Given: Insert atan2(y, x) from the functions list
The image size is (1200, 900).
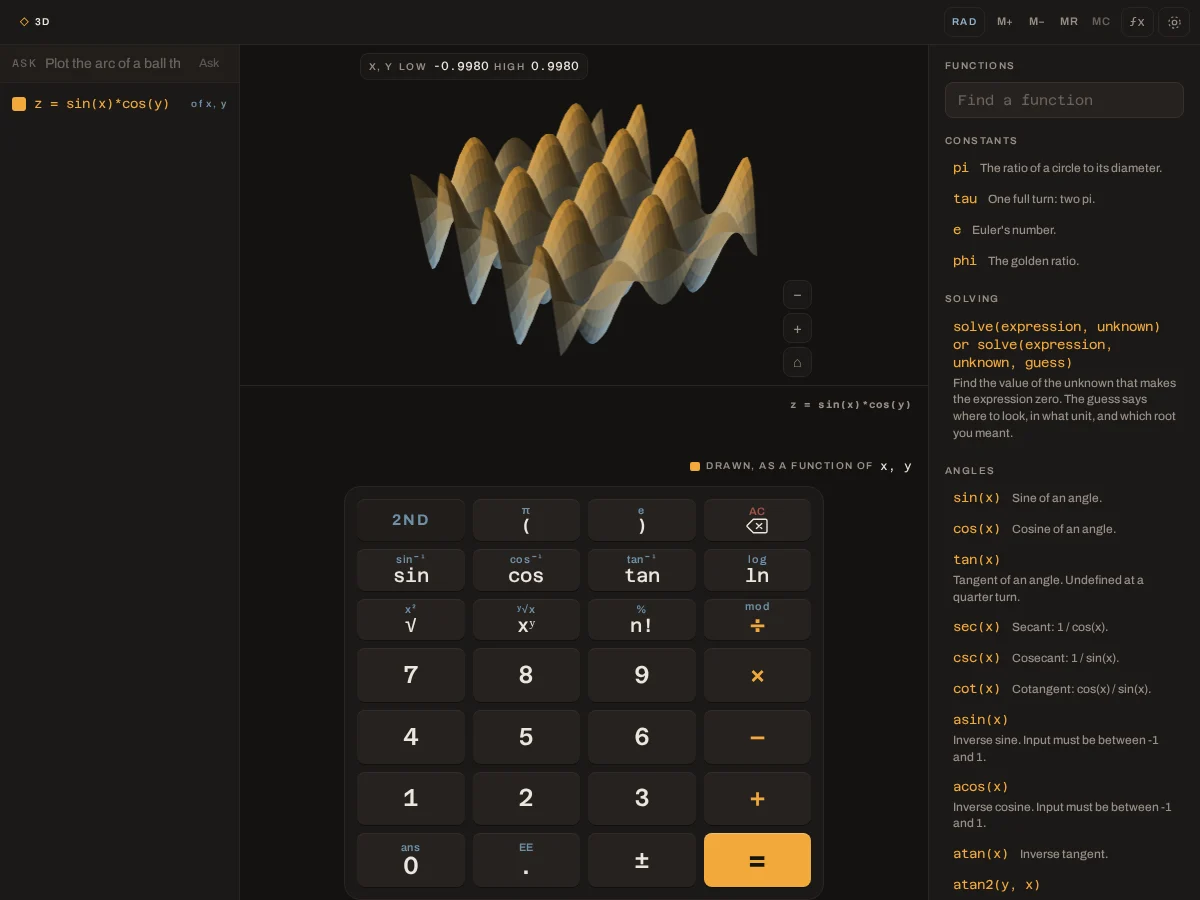Looking at the screenshot, I should [1064, 885].
